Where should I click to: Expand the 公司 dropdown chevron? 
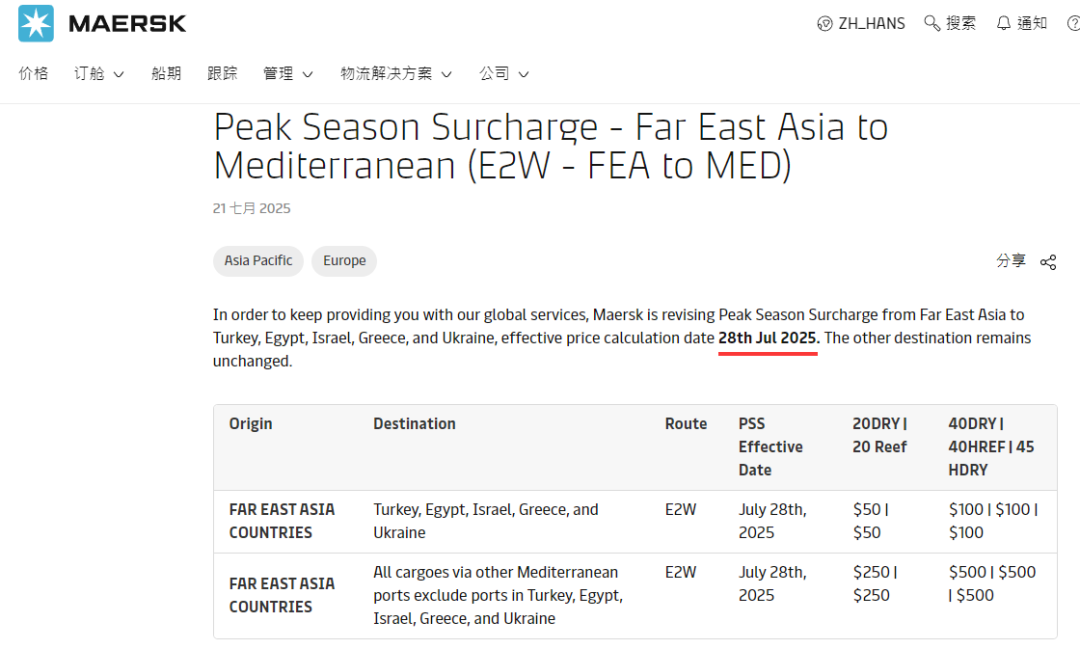point(523,74)
